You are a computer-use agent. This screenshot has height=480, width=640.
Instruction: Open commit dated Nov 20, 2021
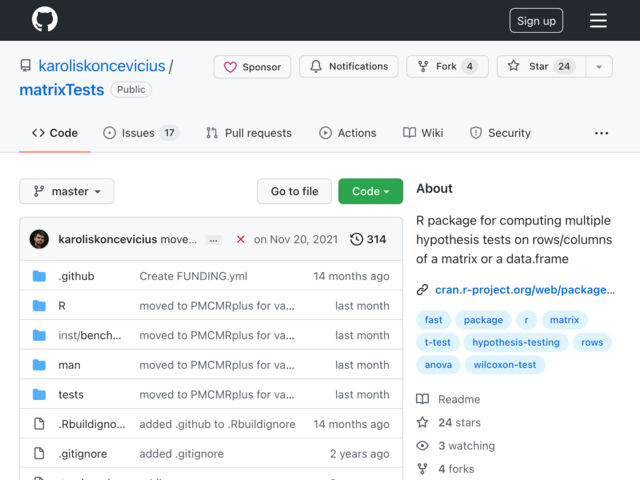click(296, 239)
